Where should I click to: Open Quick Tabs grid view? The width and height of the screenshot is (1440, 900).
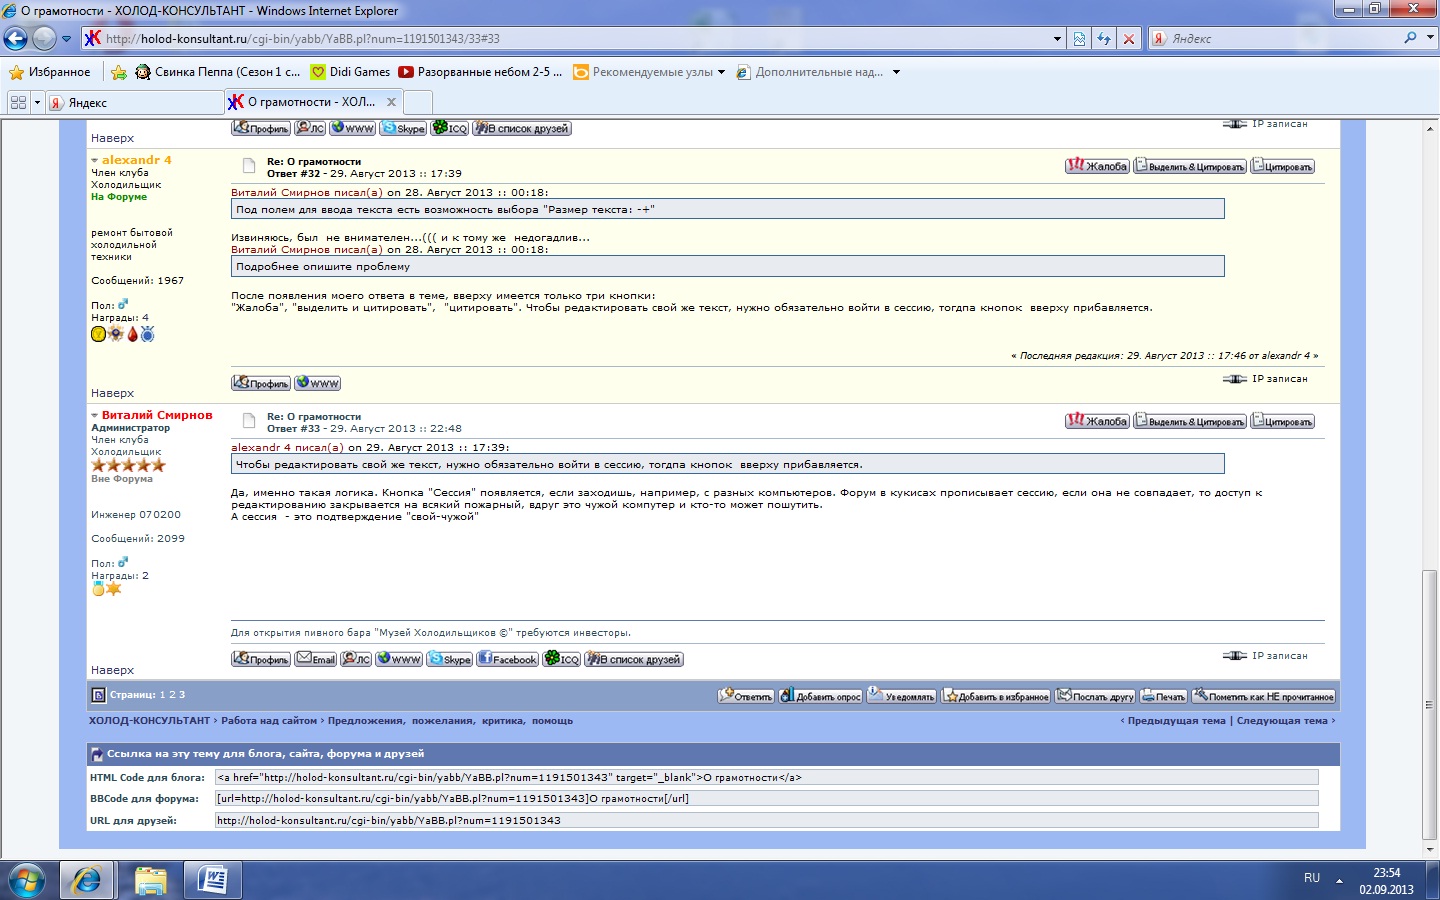pos(18,102)
